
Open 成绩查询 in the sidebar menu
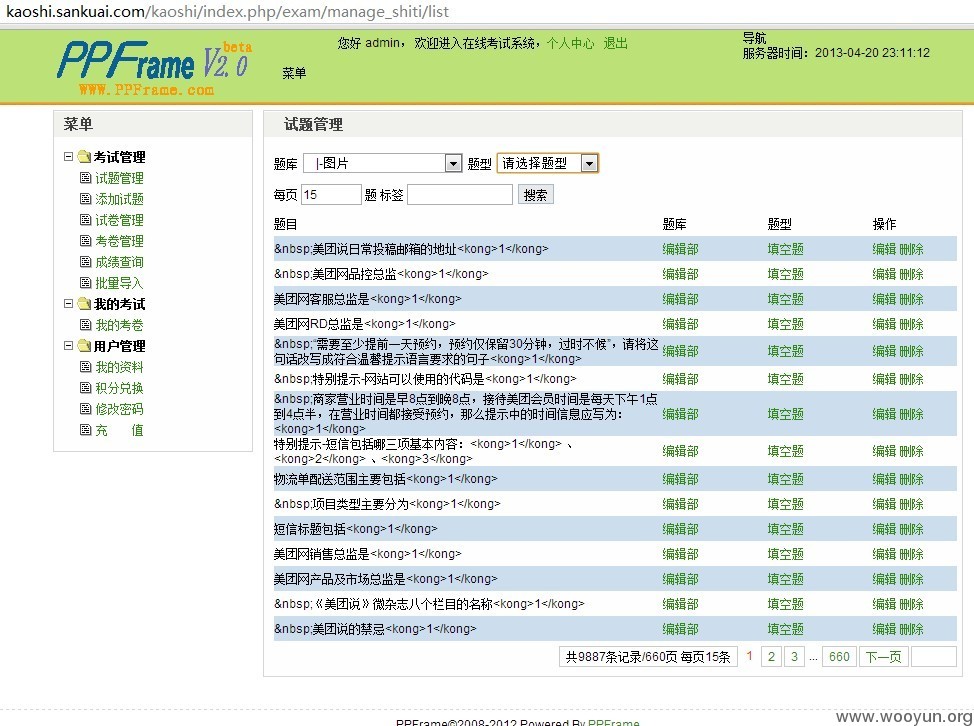pyautogui.click(x=119, y=262)
